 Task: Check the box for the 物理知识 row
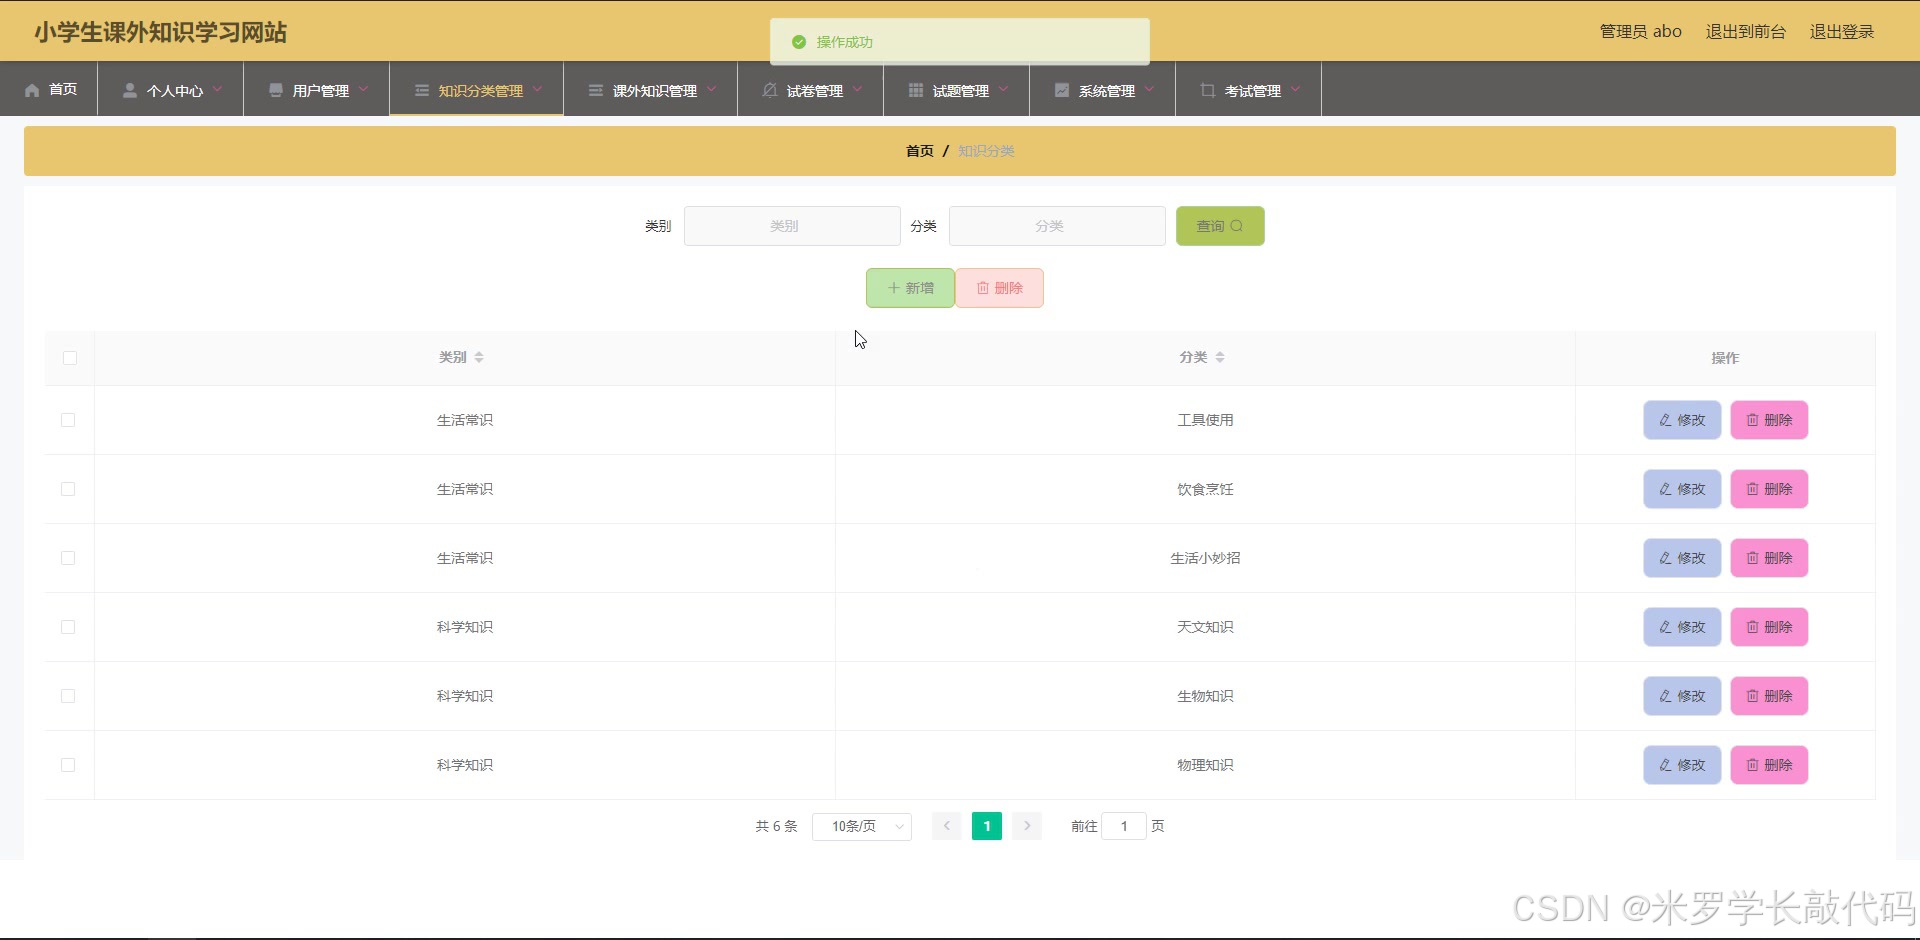[x=68, y=765]
